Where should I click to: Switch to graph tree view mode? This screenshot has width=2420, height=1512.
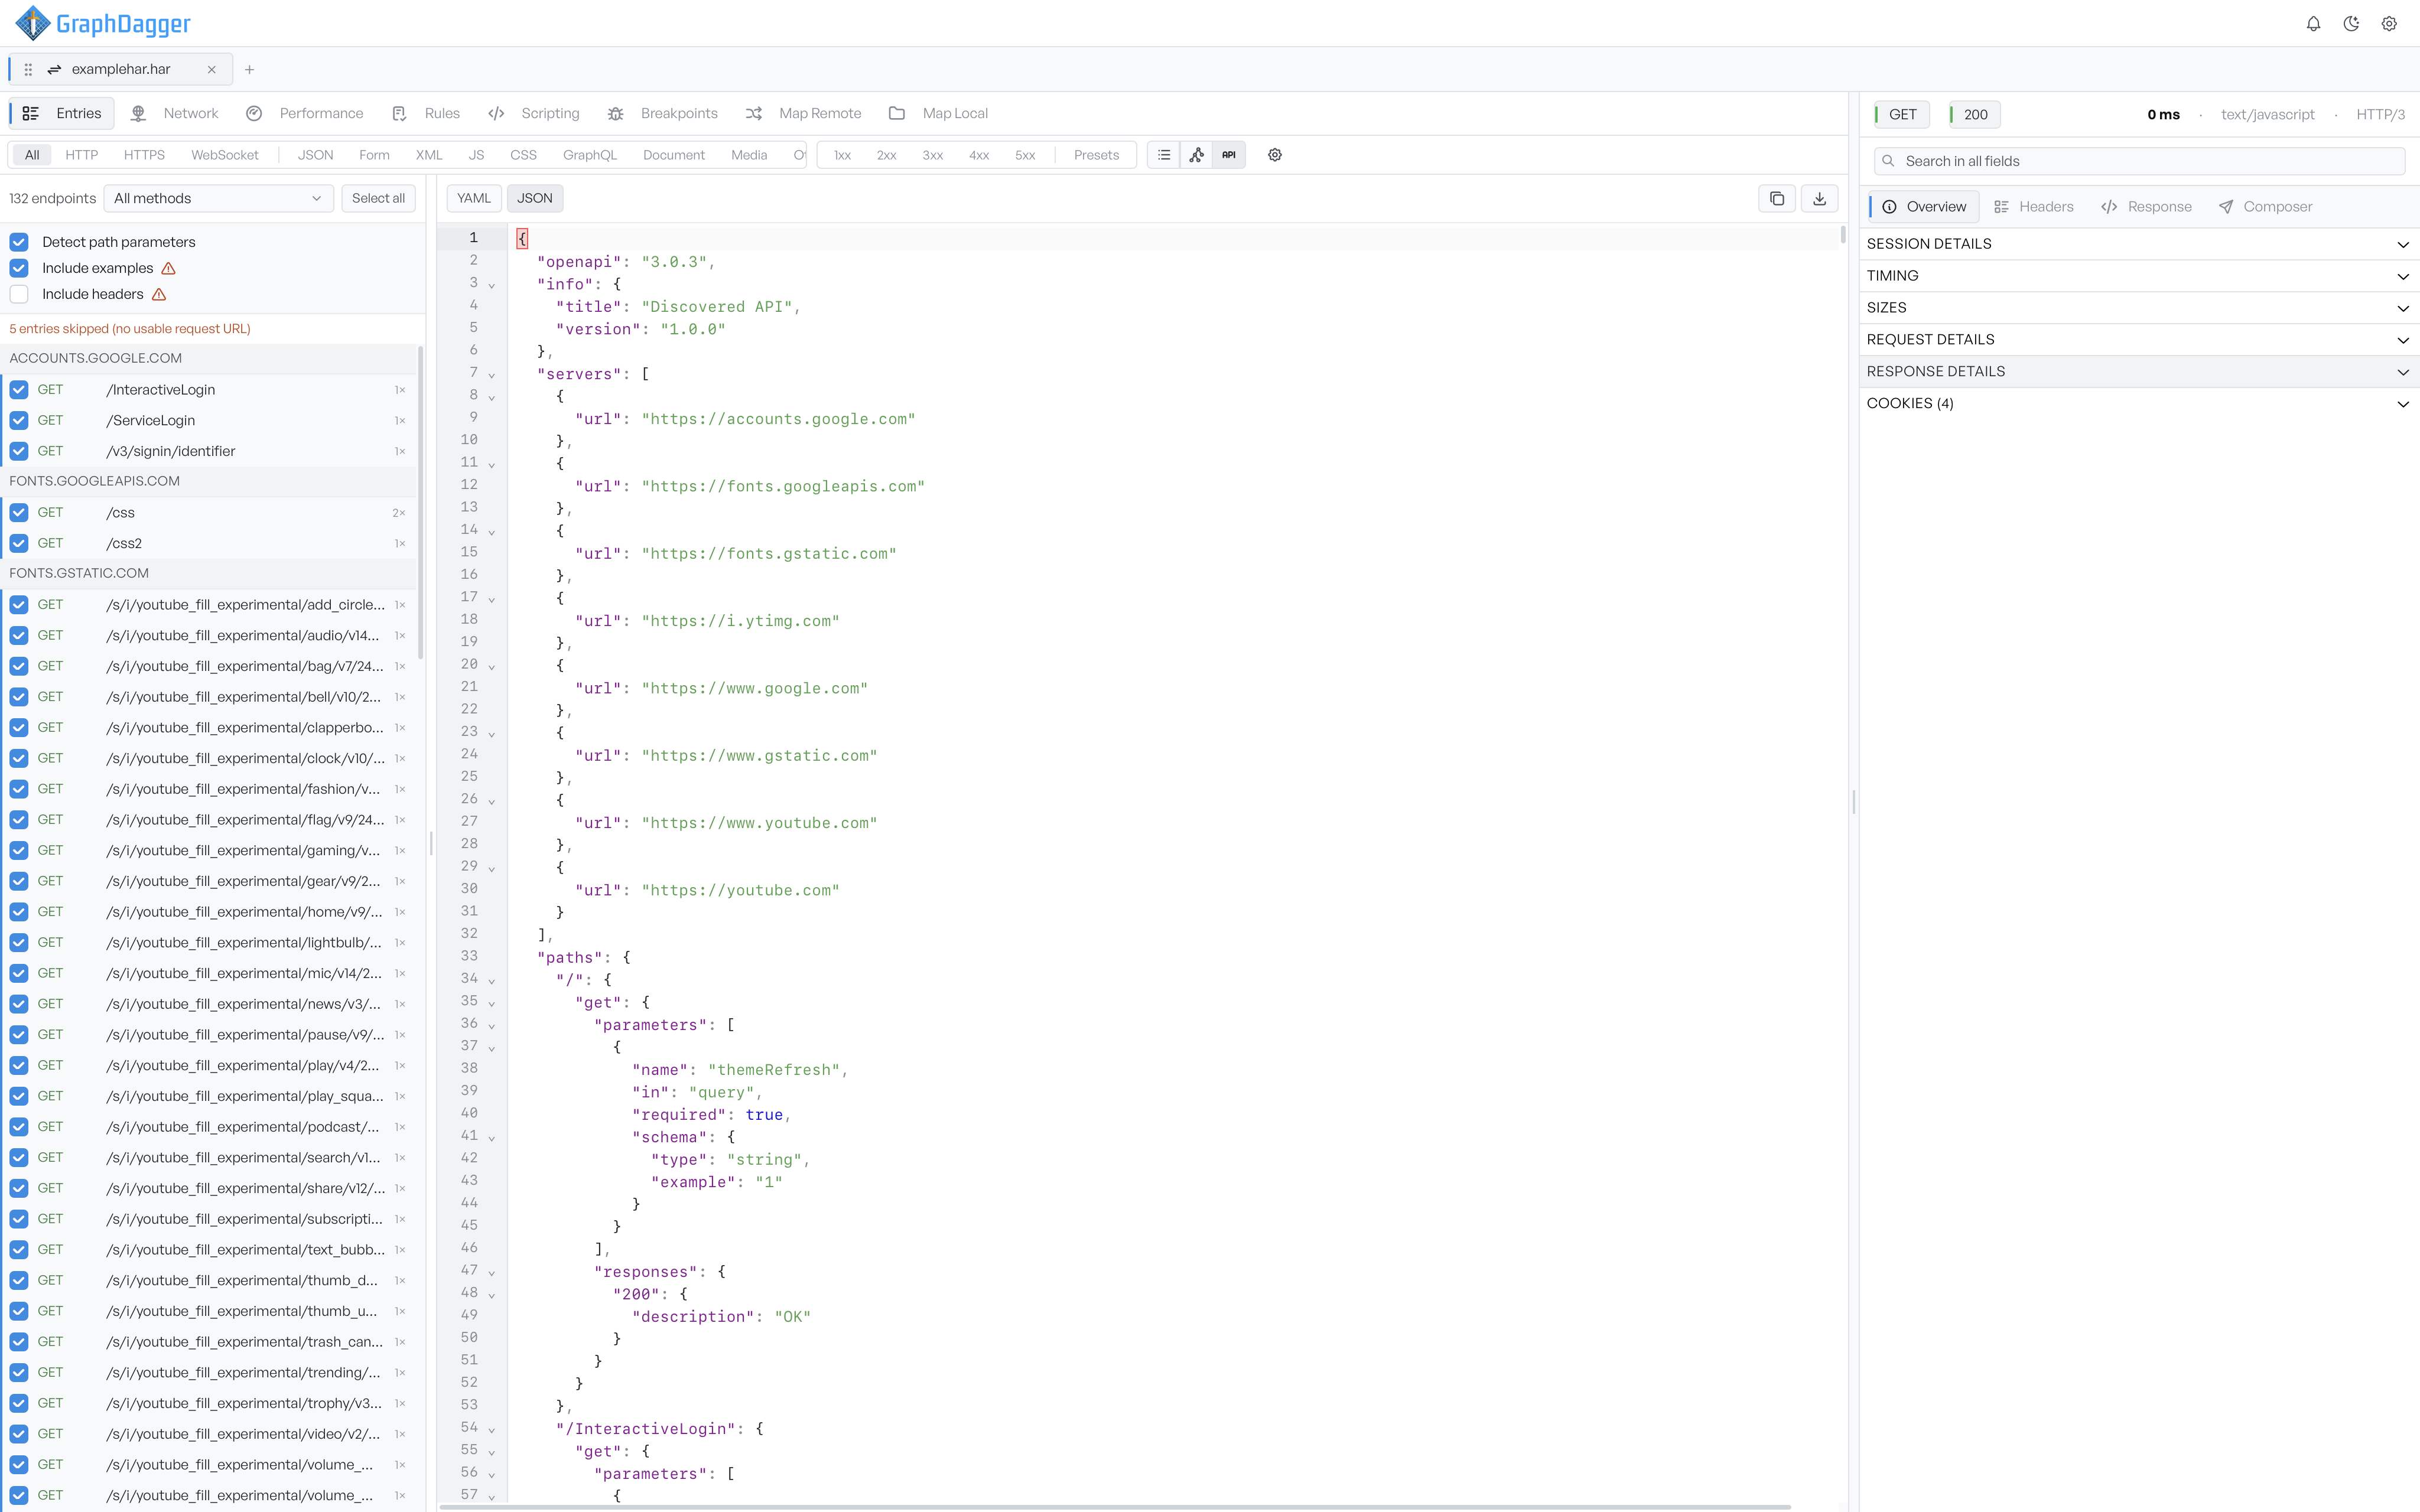click(x=1196, y=155)
